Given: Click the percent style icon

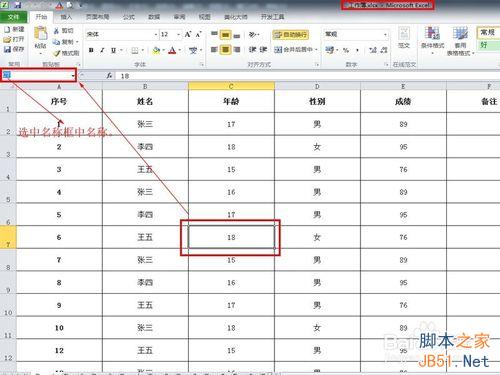Looking at the screenshot, I should pos(346,50).
